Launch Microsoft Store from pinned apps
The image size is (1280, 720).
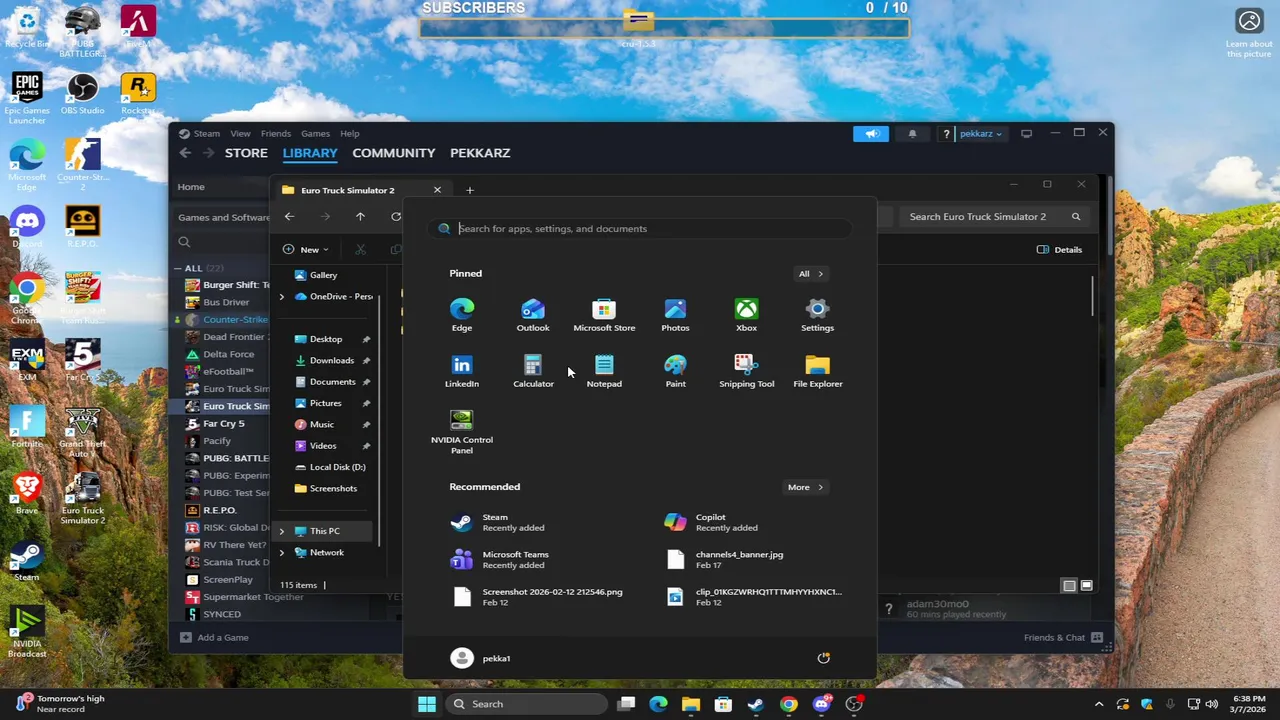604,315
